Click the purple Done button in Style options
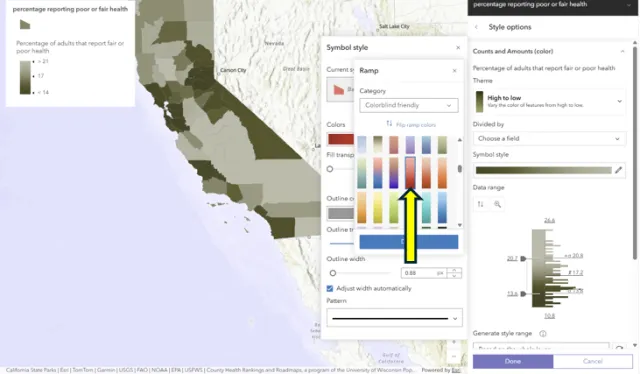Image resolution: width=640 pixels, height=374 pixels. click(x=513, y=361)
